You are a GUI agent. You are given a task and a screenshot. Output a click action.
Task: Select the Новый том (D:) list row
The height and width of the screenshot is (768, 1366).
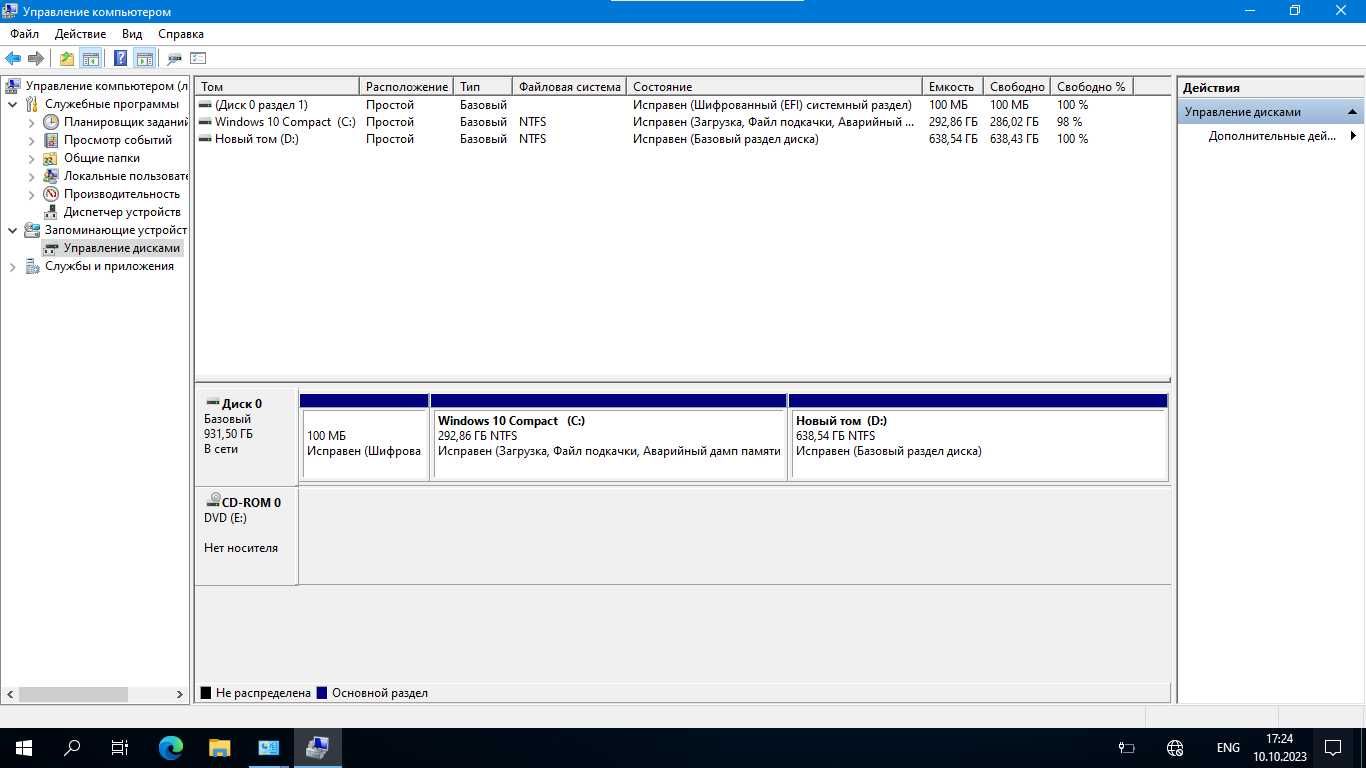click(x=682, y=139)
